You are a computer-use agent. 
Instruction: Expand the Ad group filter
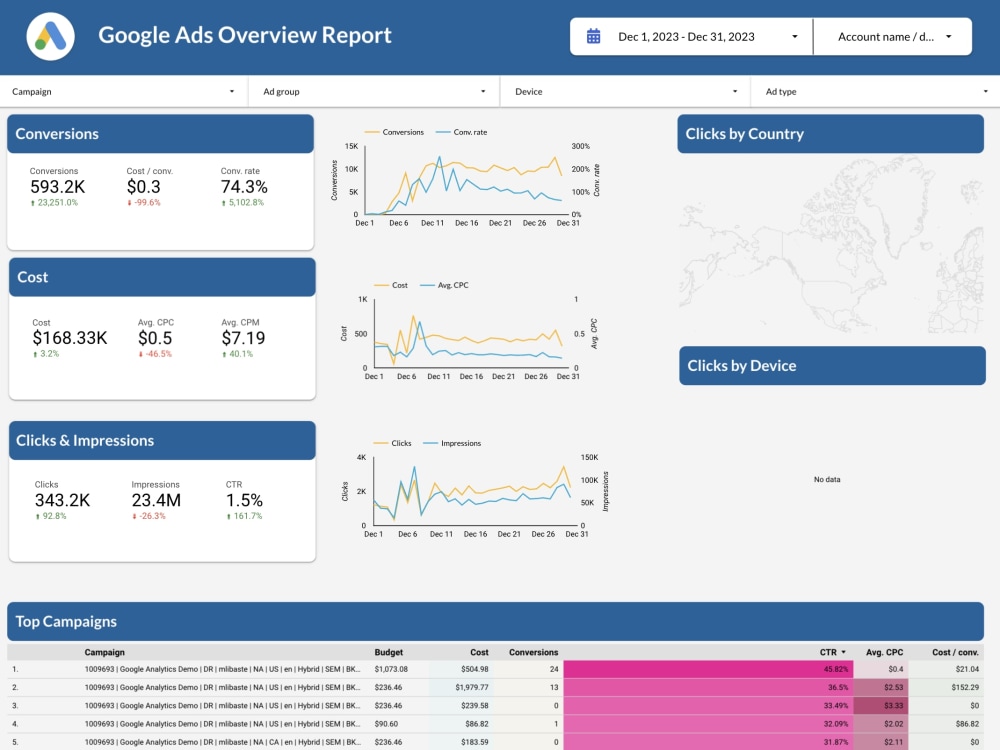(374, 91)
